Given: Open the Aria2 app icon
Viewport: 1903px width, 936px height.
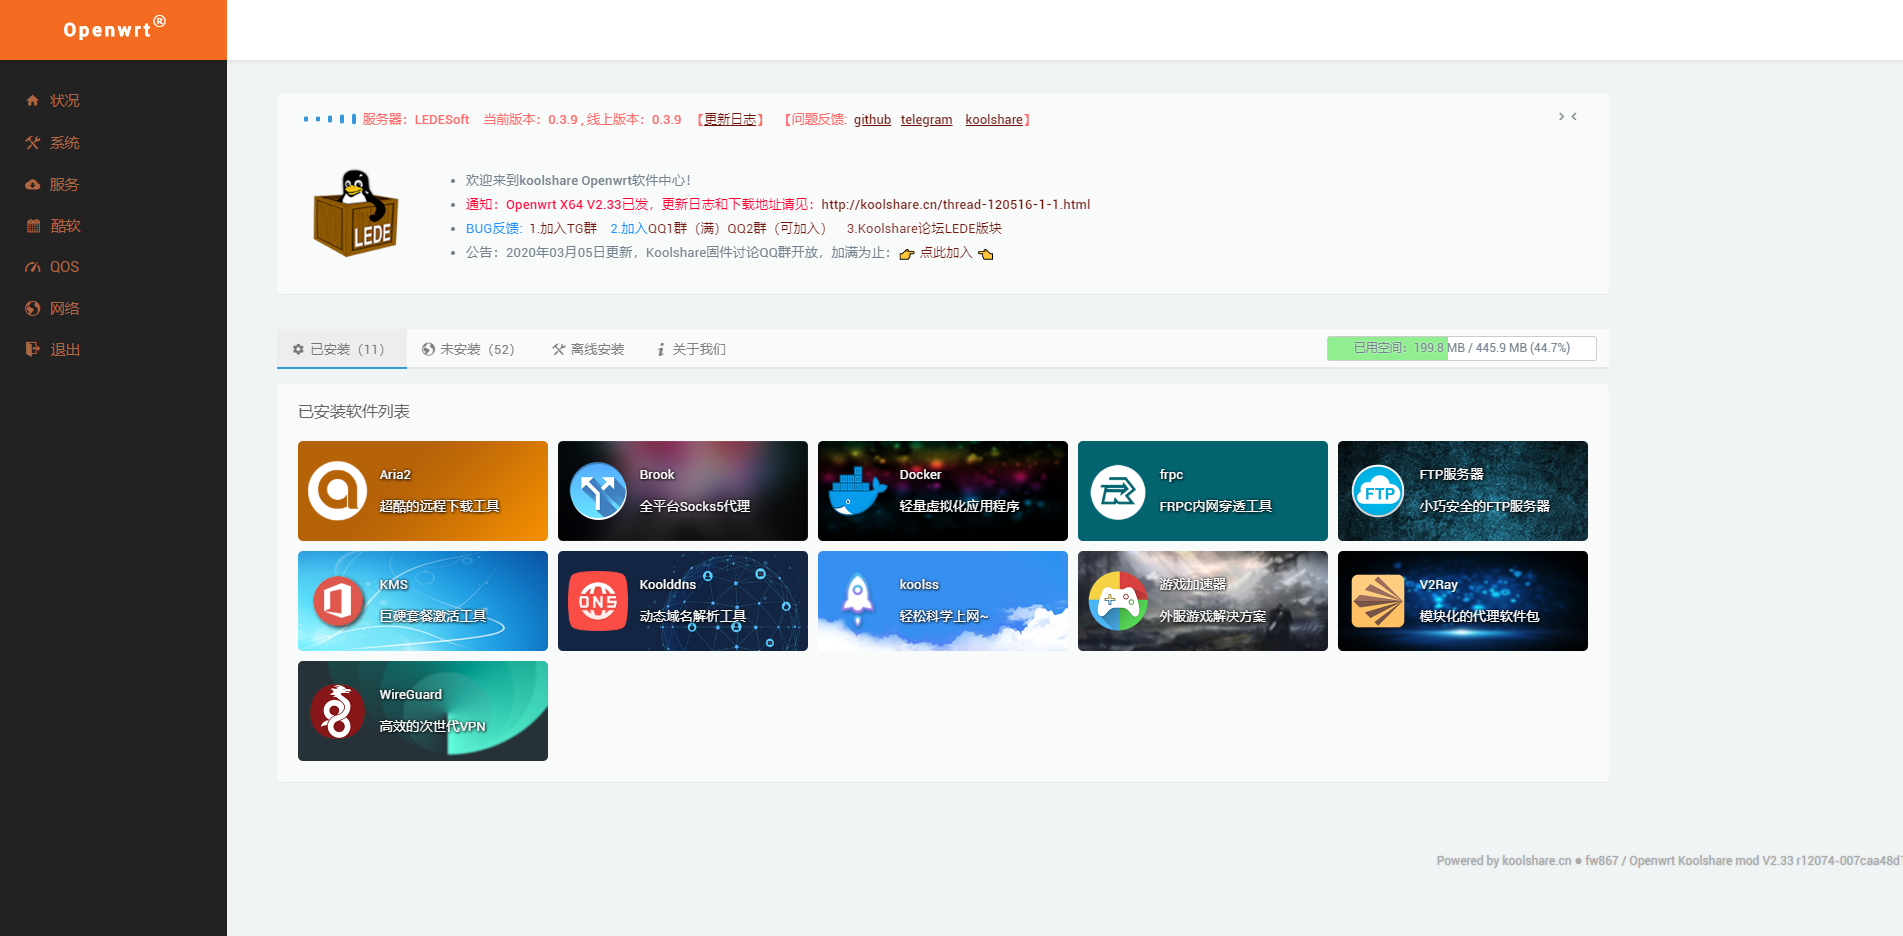Looking at the screenshot, I should [337, 491].
